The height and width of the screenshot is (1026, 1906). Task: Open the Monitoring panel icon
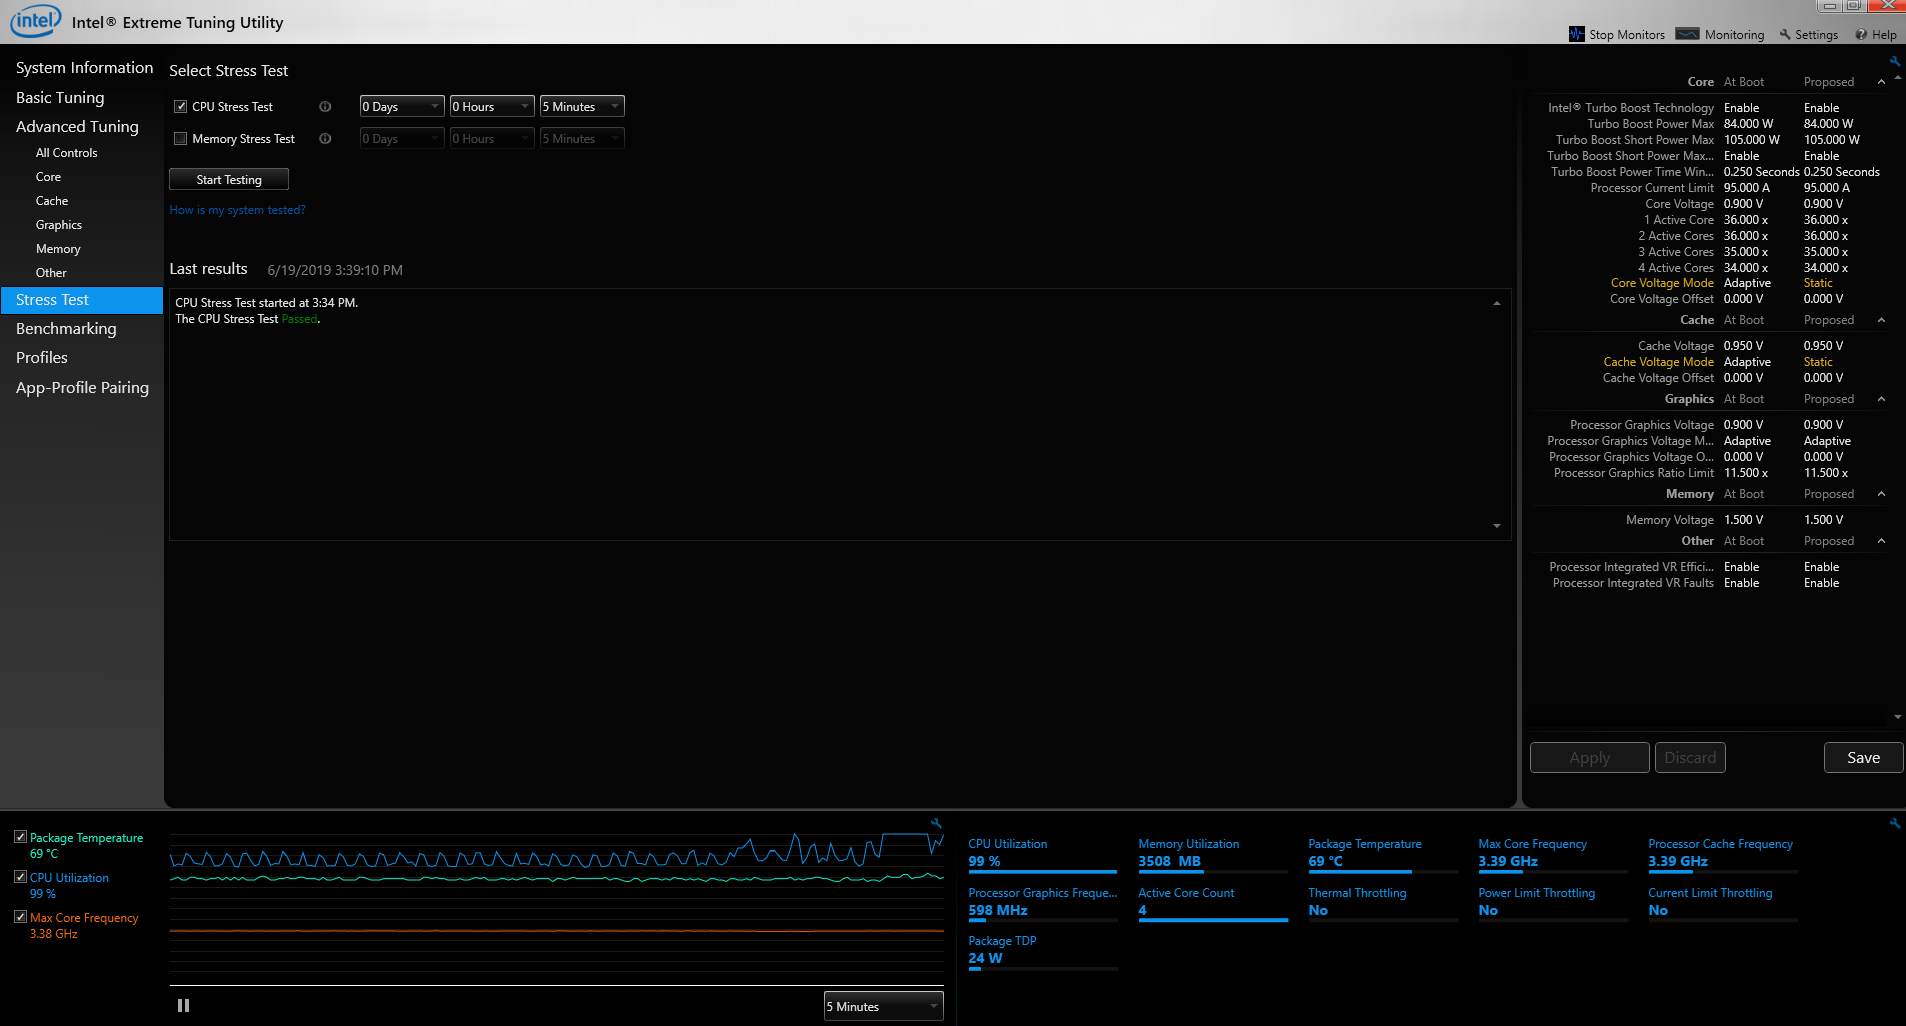1688,34
